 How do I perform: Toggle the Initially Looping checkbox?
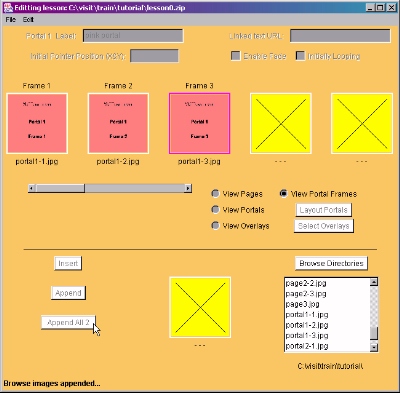(x=300, y=56)
